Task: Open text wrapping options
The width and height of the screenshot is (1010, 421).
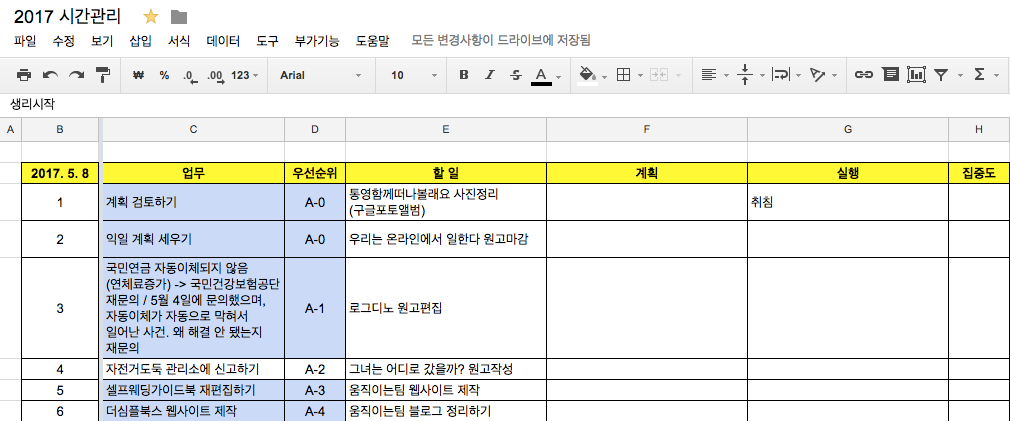Action: [x=781, y=75]
